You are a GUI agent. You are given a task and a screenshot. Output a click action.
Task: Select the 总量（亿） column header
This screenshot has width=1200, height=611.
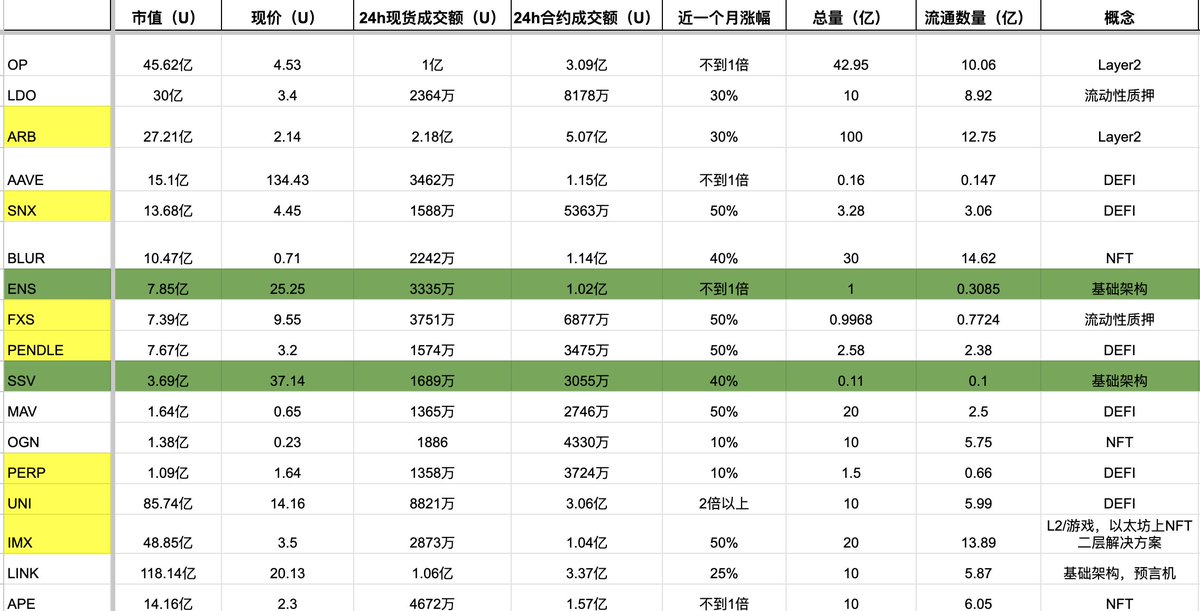tap(851, 17)
